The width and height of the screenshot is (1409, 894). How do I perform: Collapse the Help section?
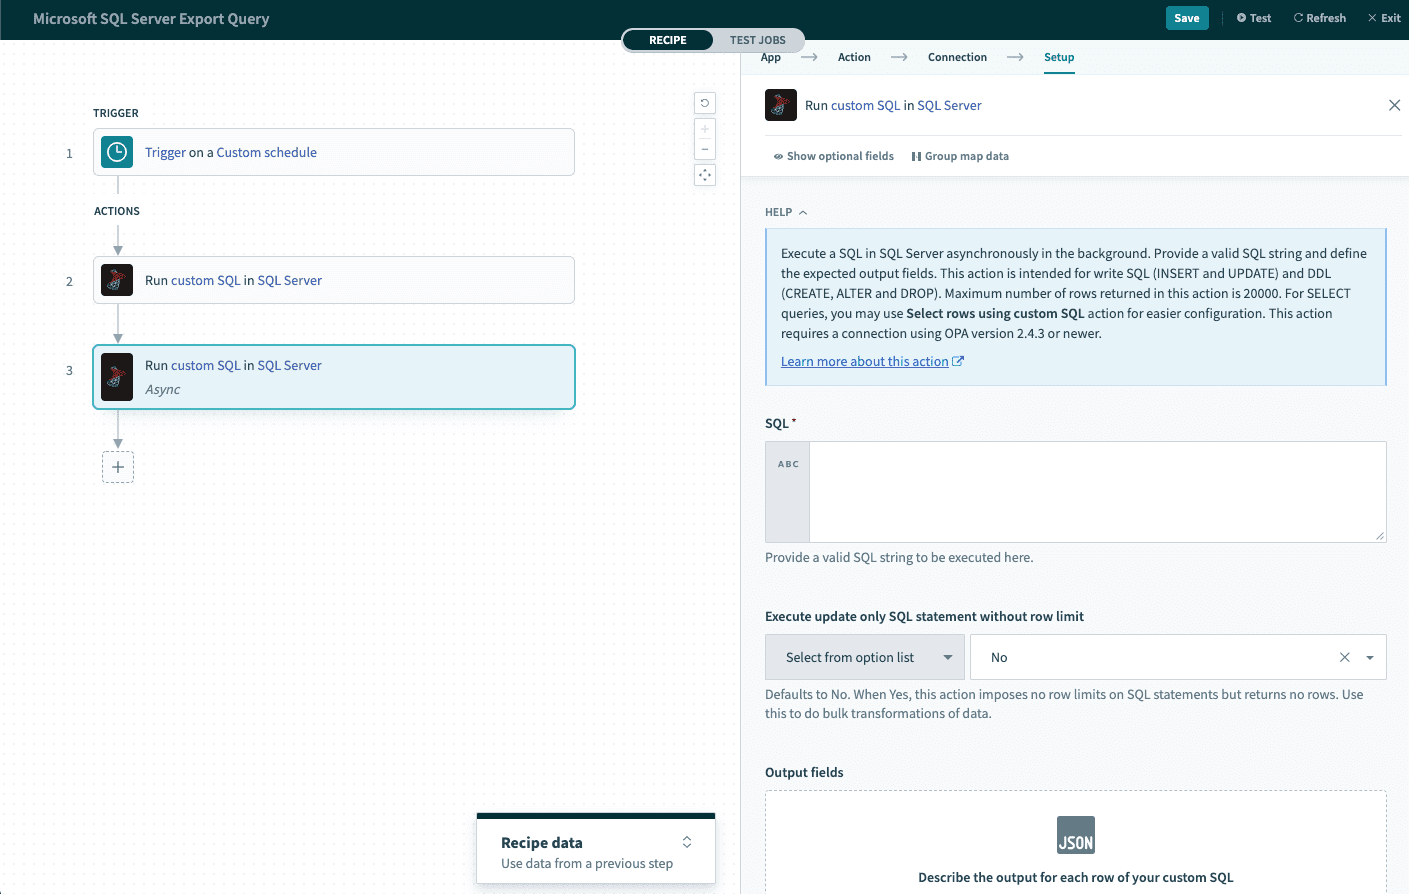[x=786, y=212]
